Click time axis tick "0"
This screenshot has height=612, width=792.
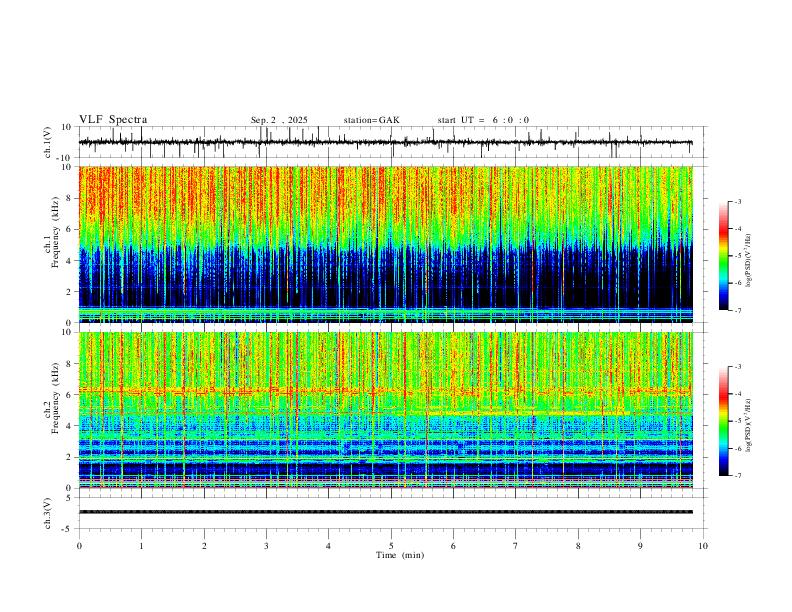click(79, 546)
